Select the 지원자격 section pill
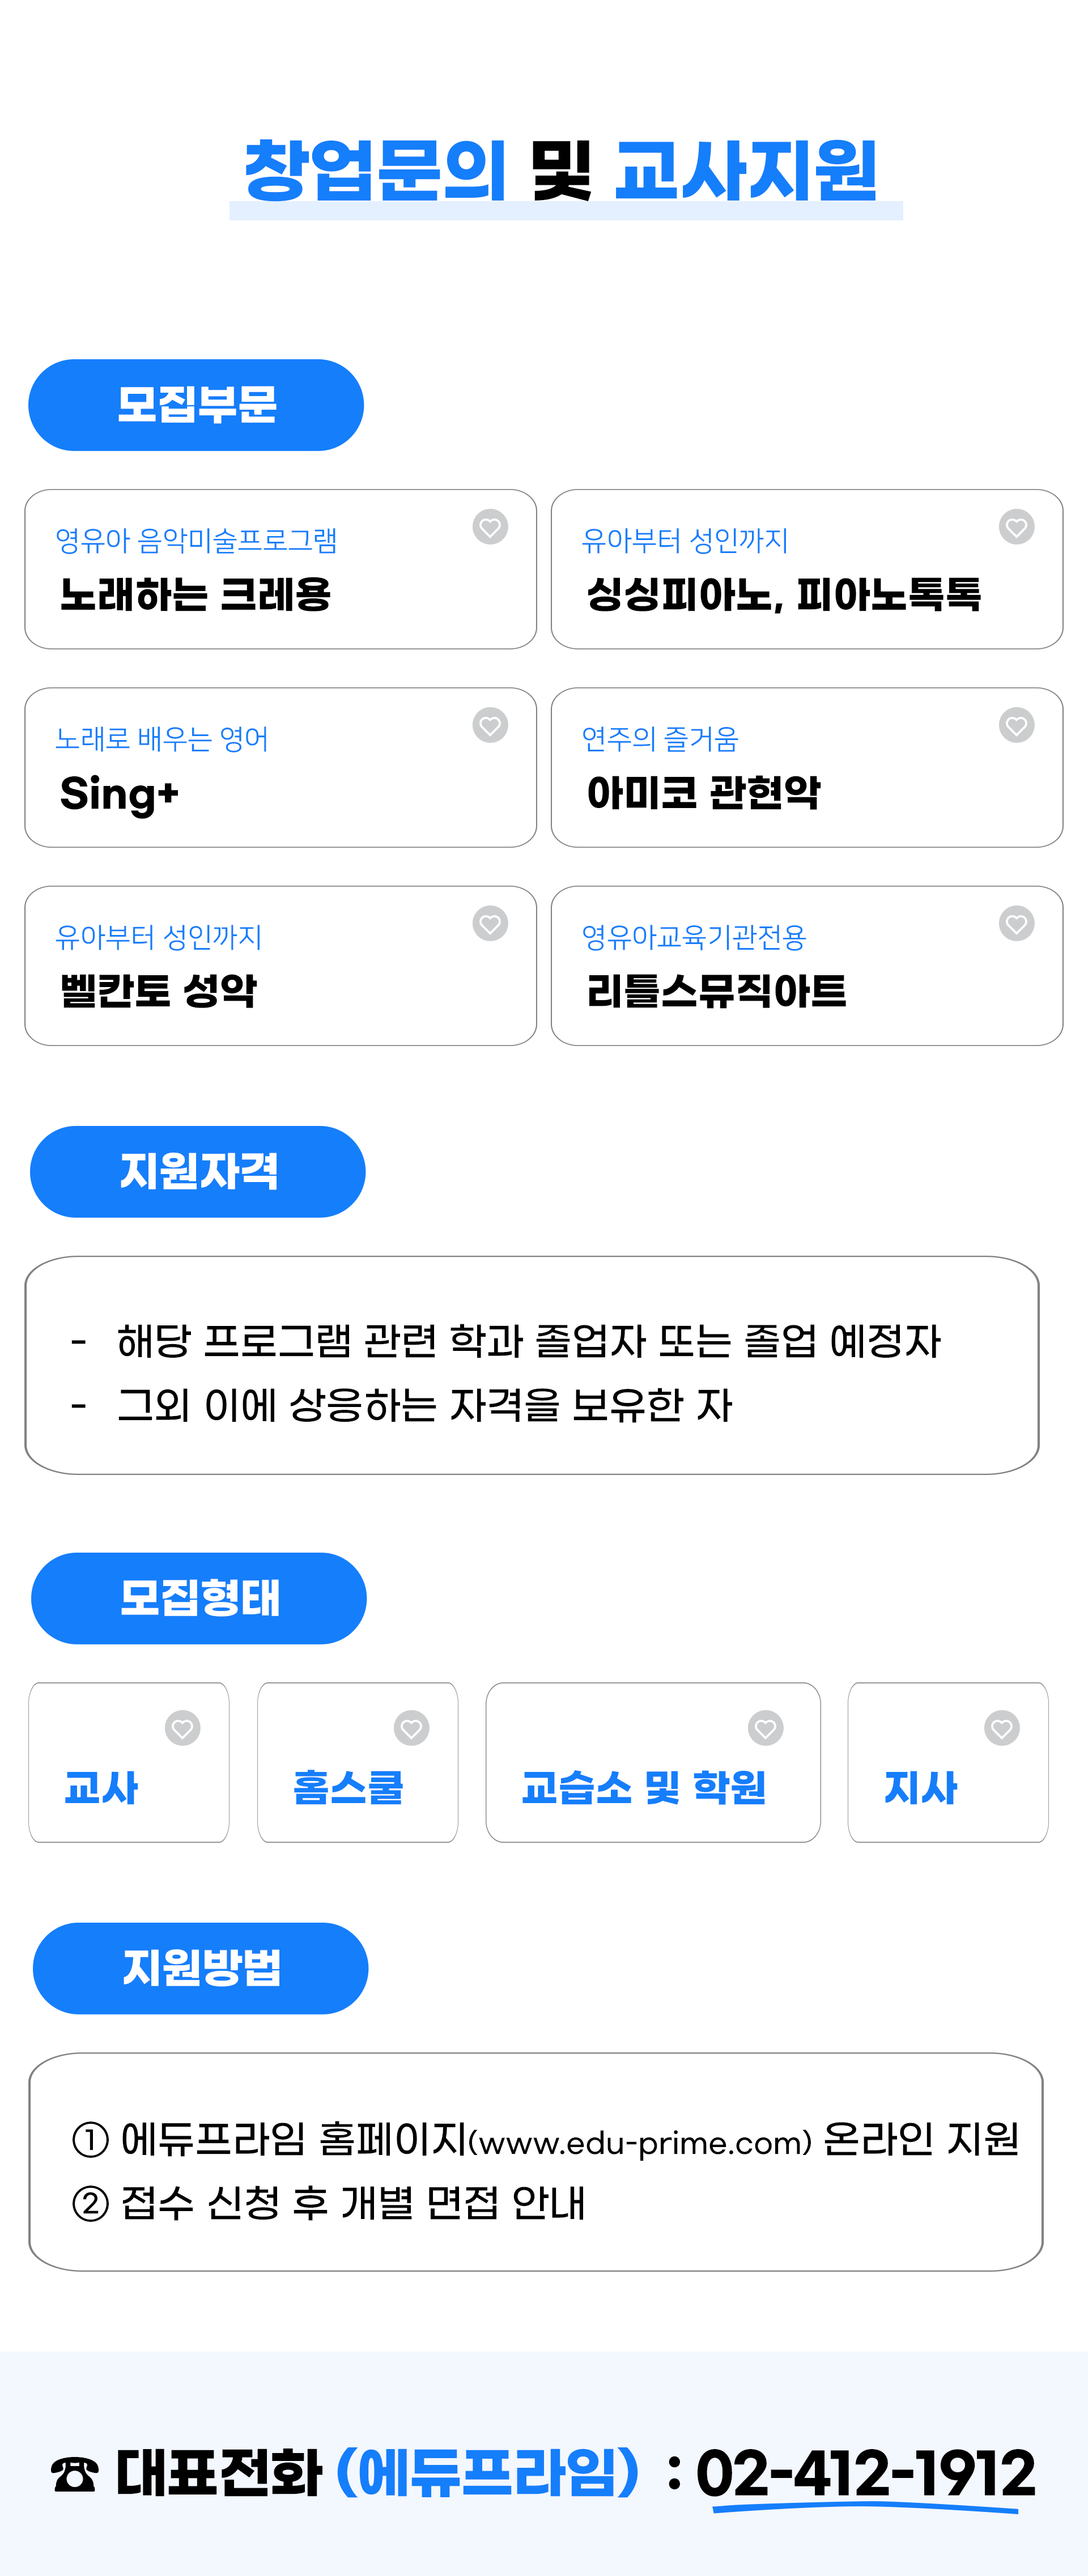This screenshot has height=2576, width=1088. (198, 1172)
